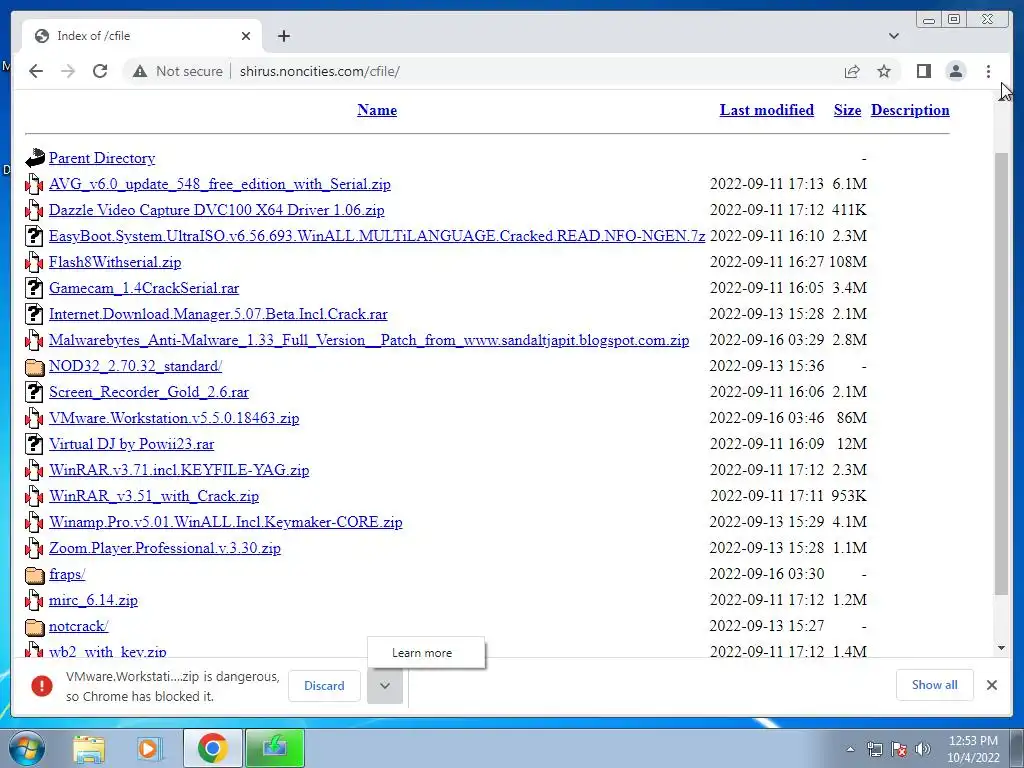Click the folder icon beside notcrack
This screenshot has width=1024, height=768.
(34, 627)
